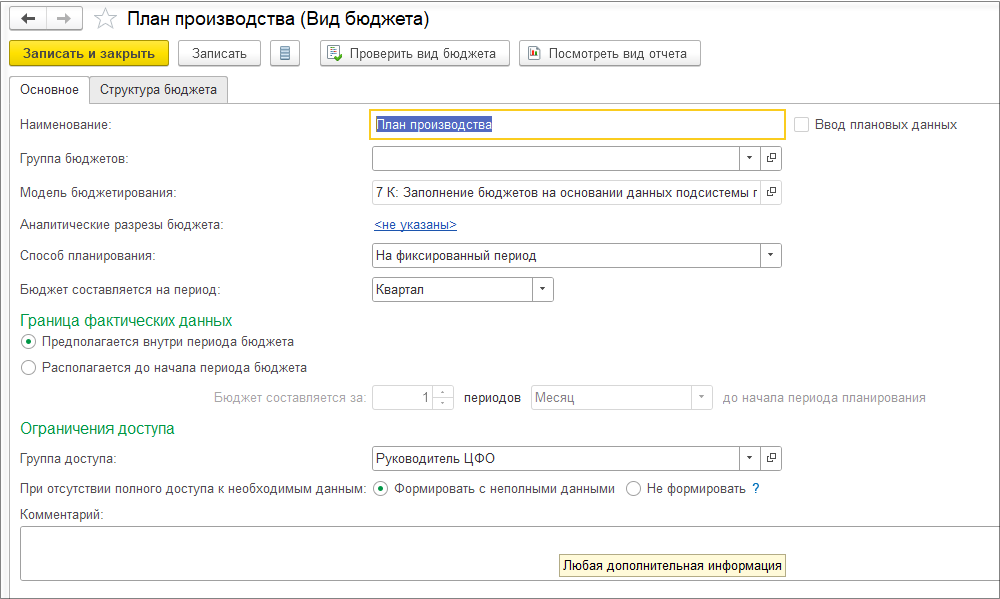Viewport: 1000px width, 599px height.
Task: Select Располагается до начала периода бюджета
Action: [29, 367]
